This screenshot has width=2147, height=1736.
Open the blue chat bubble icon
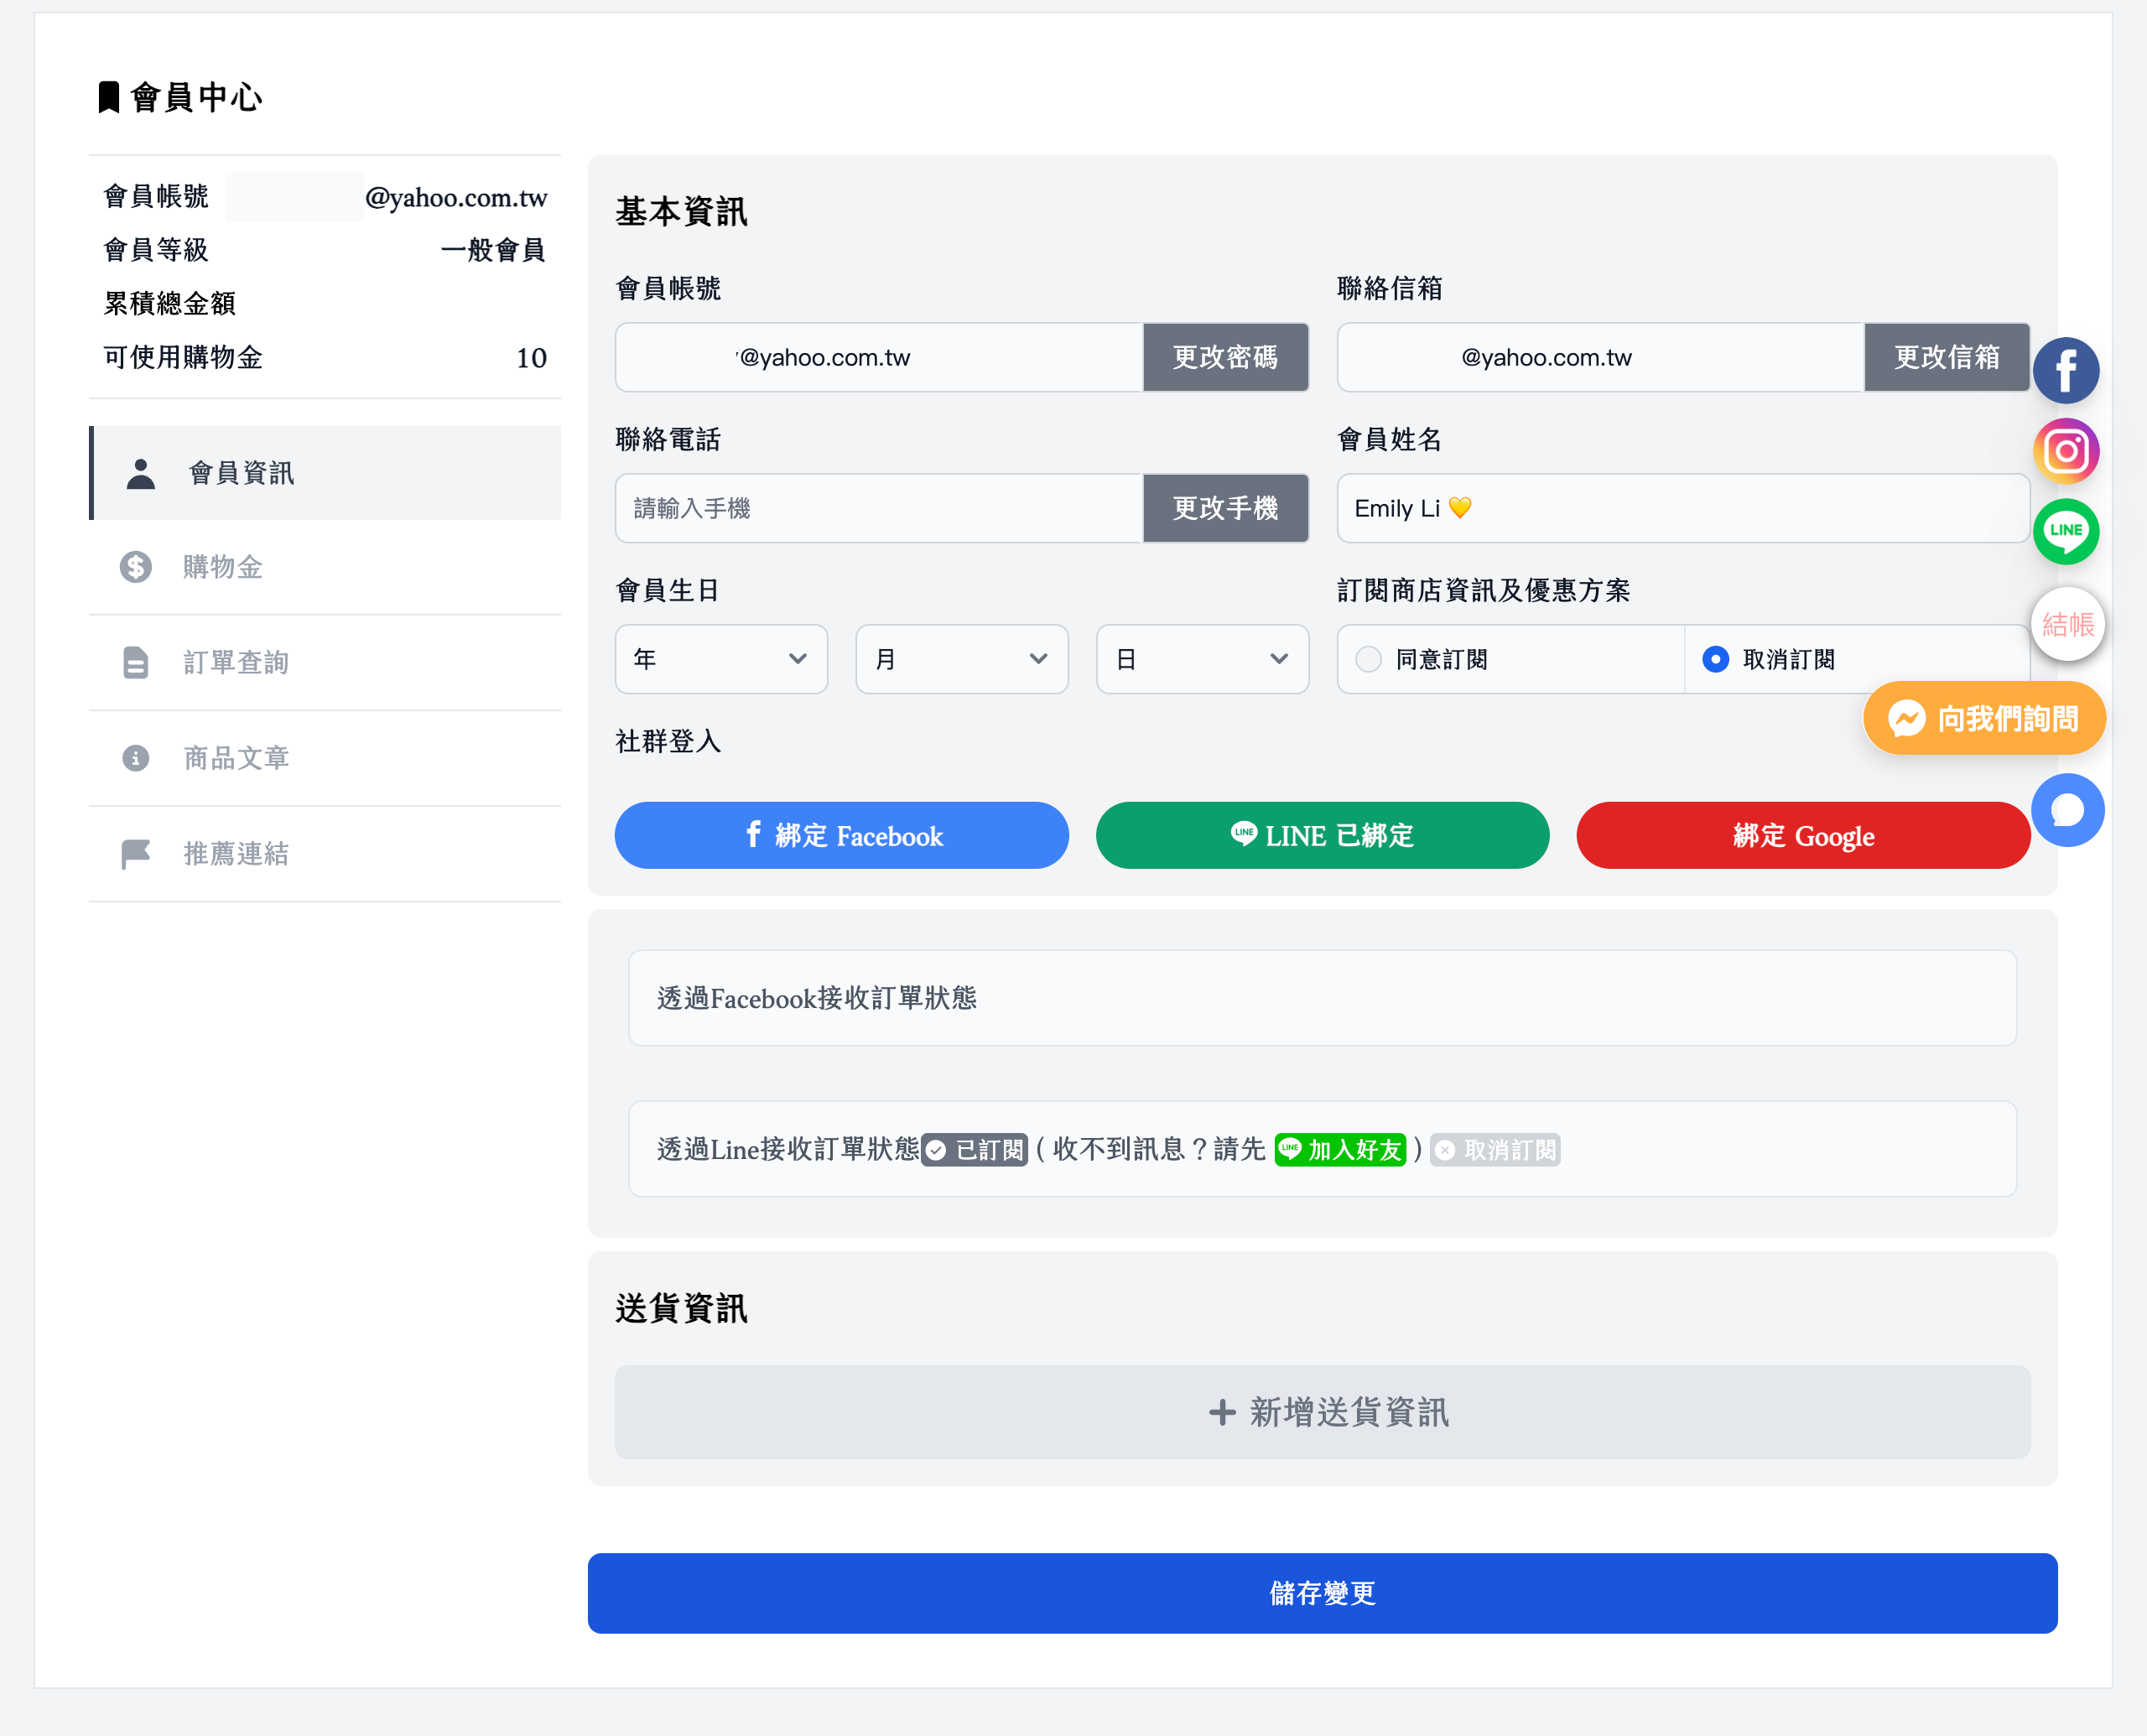click(2068, 810)
